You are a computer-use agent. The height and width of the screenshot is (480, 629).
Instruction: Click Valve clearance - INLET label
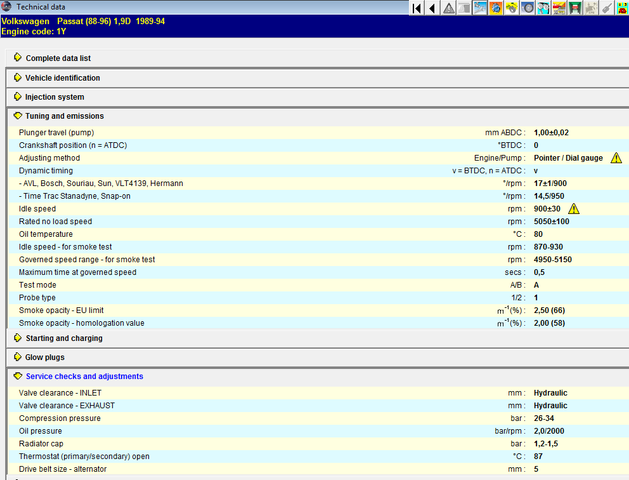pos(60,393)
